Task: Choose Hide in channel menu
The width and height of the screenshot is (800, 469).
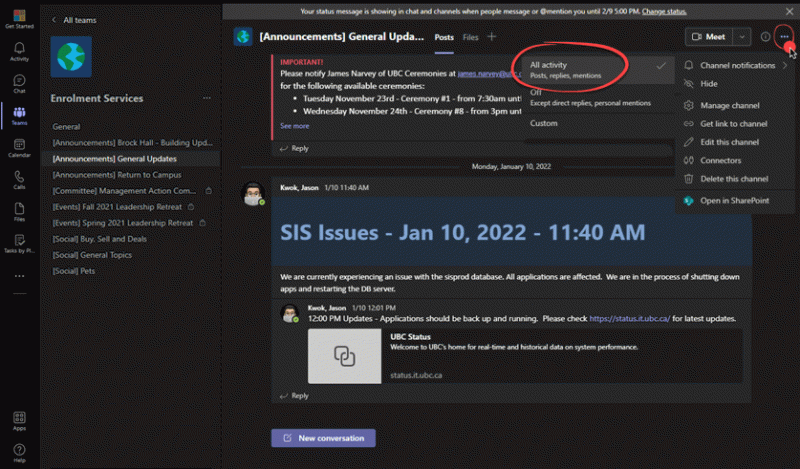Action: pyautogui.click(x=735, y=84)
